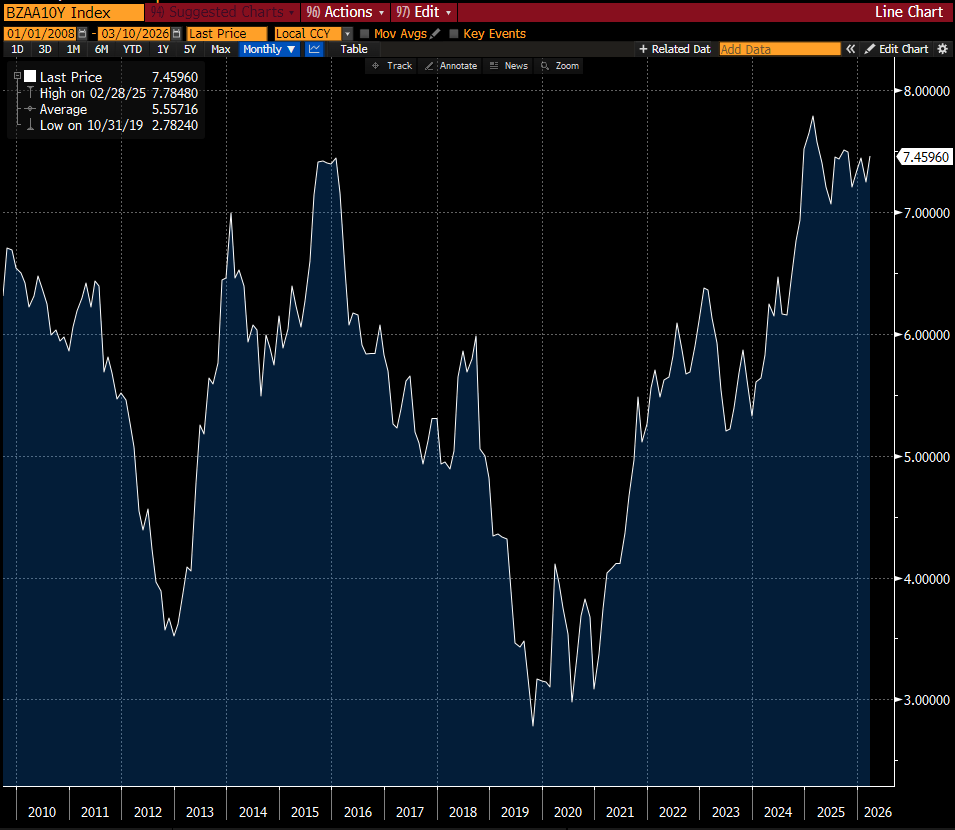Activate the Zoom magnifier tool

point(560,66)
